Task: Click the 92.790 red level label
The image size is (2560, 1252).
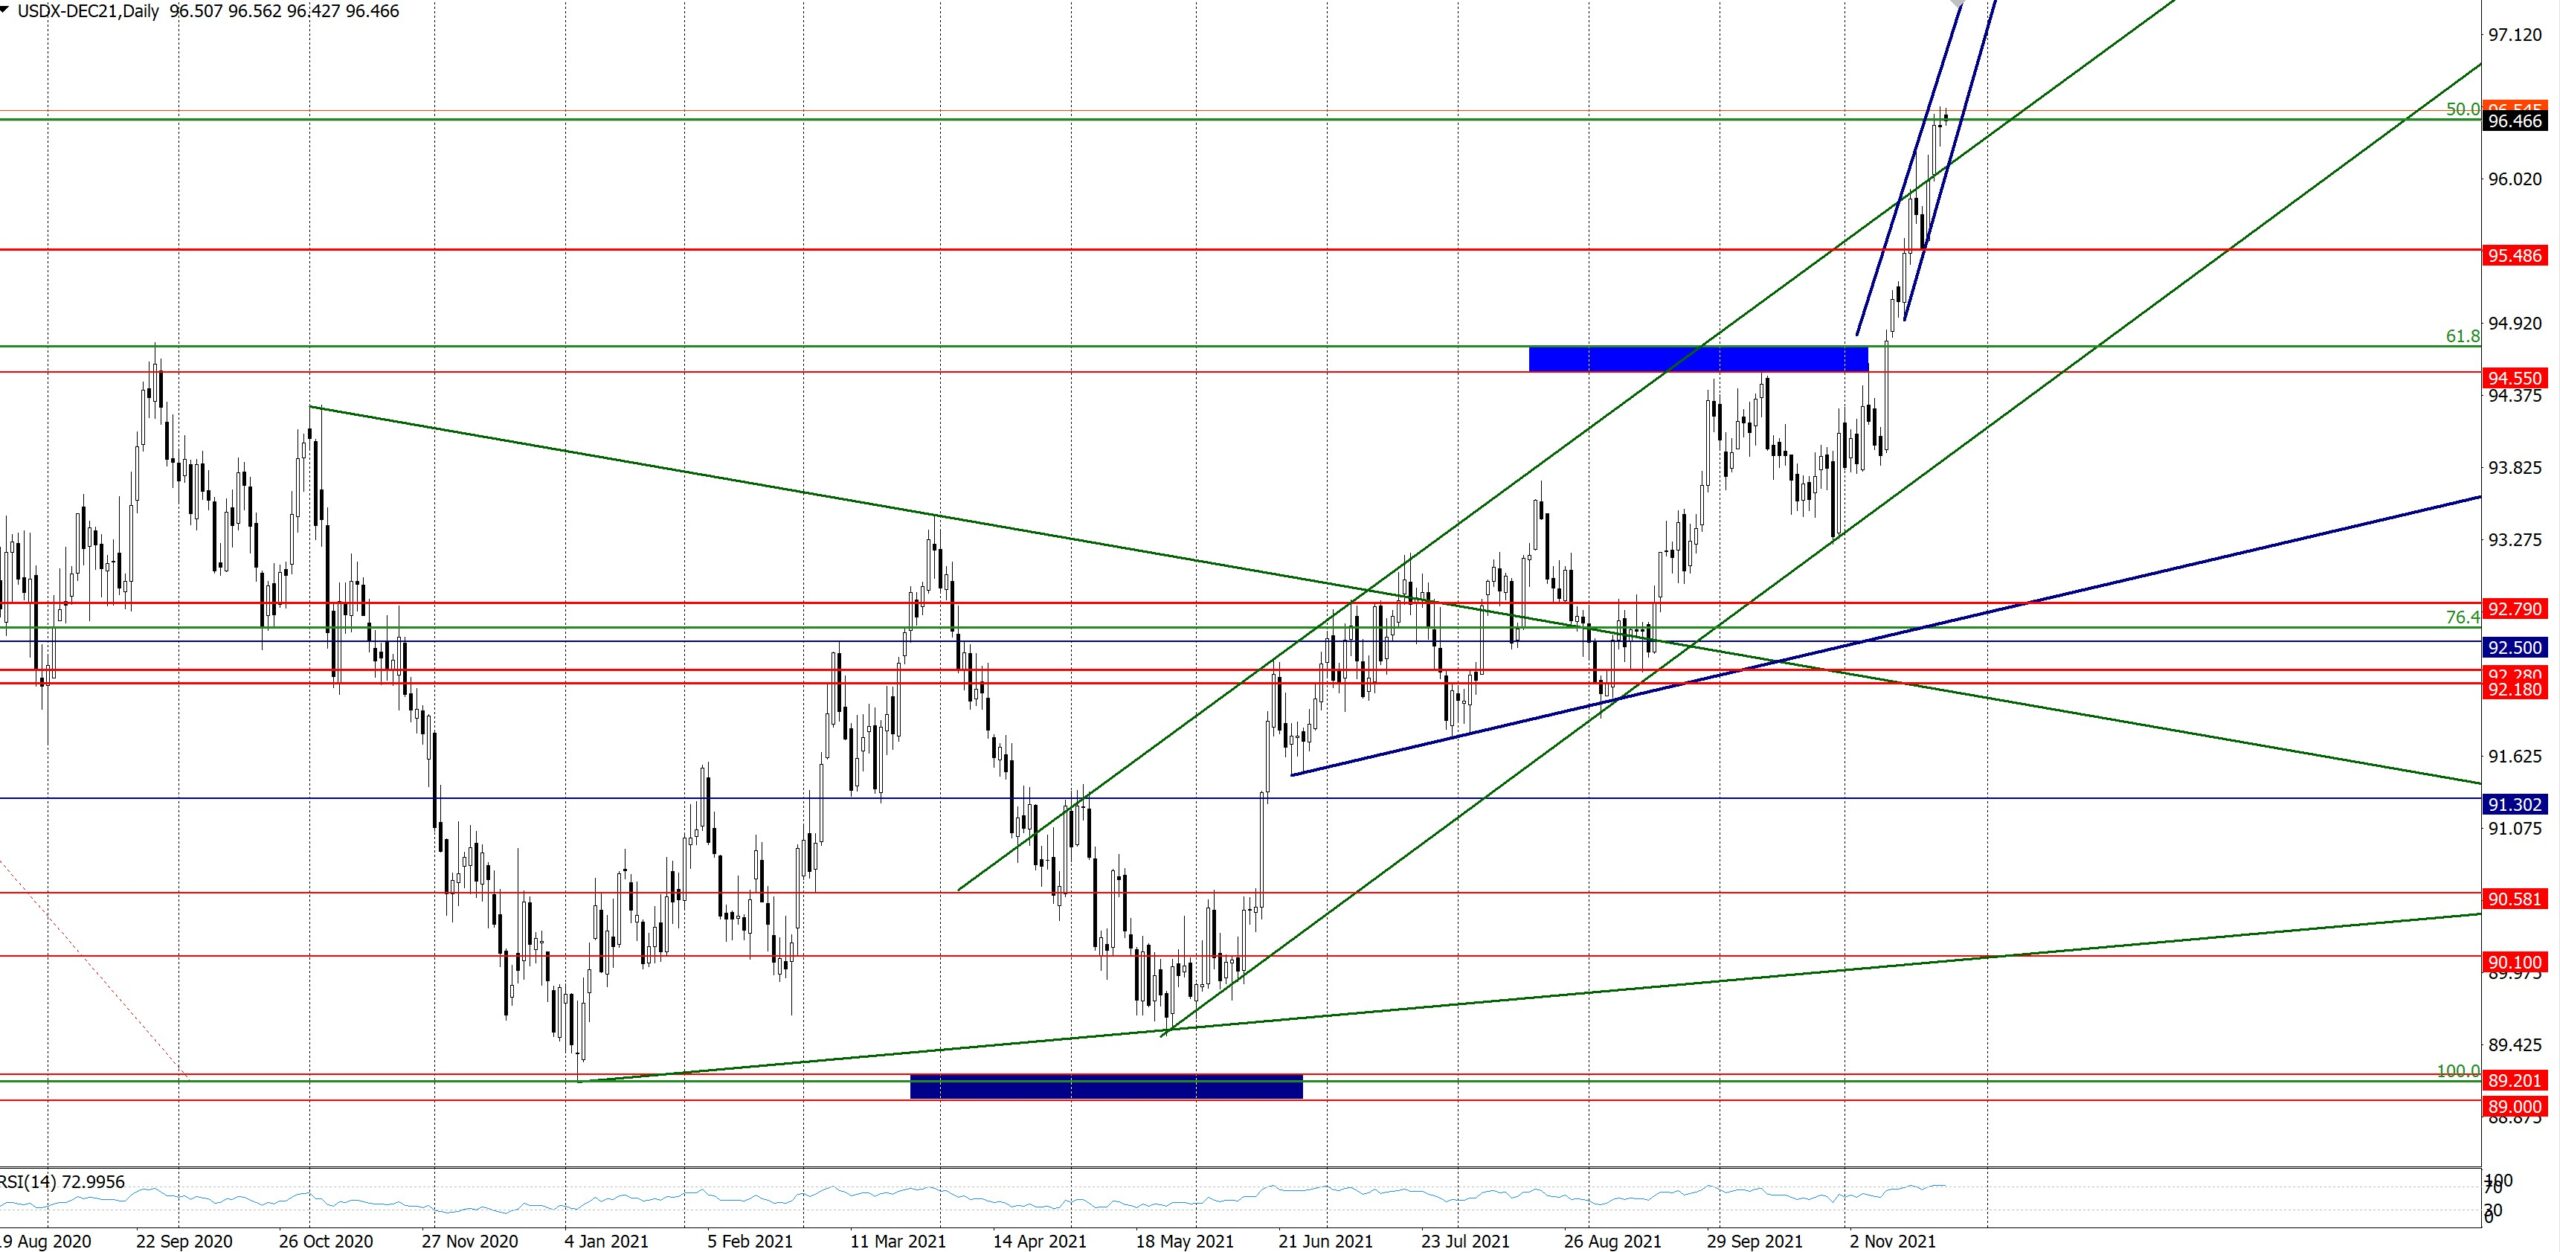Action: tap(2514, 609)
